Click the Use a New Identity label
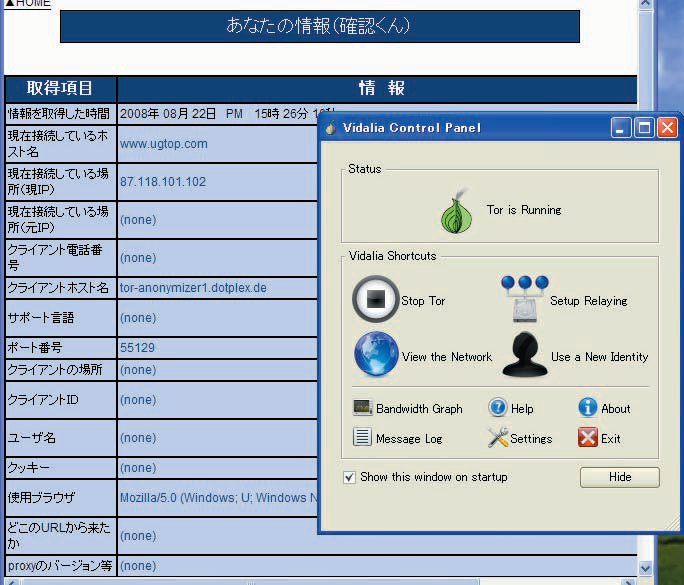This screenshot has height=585, width=684. point(599,357)
